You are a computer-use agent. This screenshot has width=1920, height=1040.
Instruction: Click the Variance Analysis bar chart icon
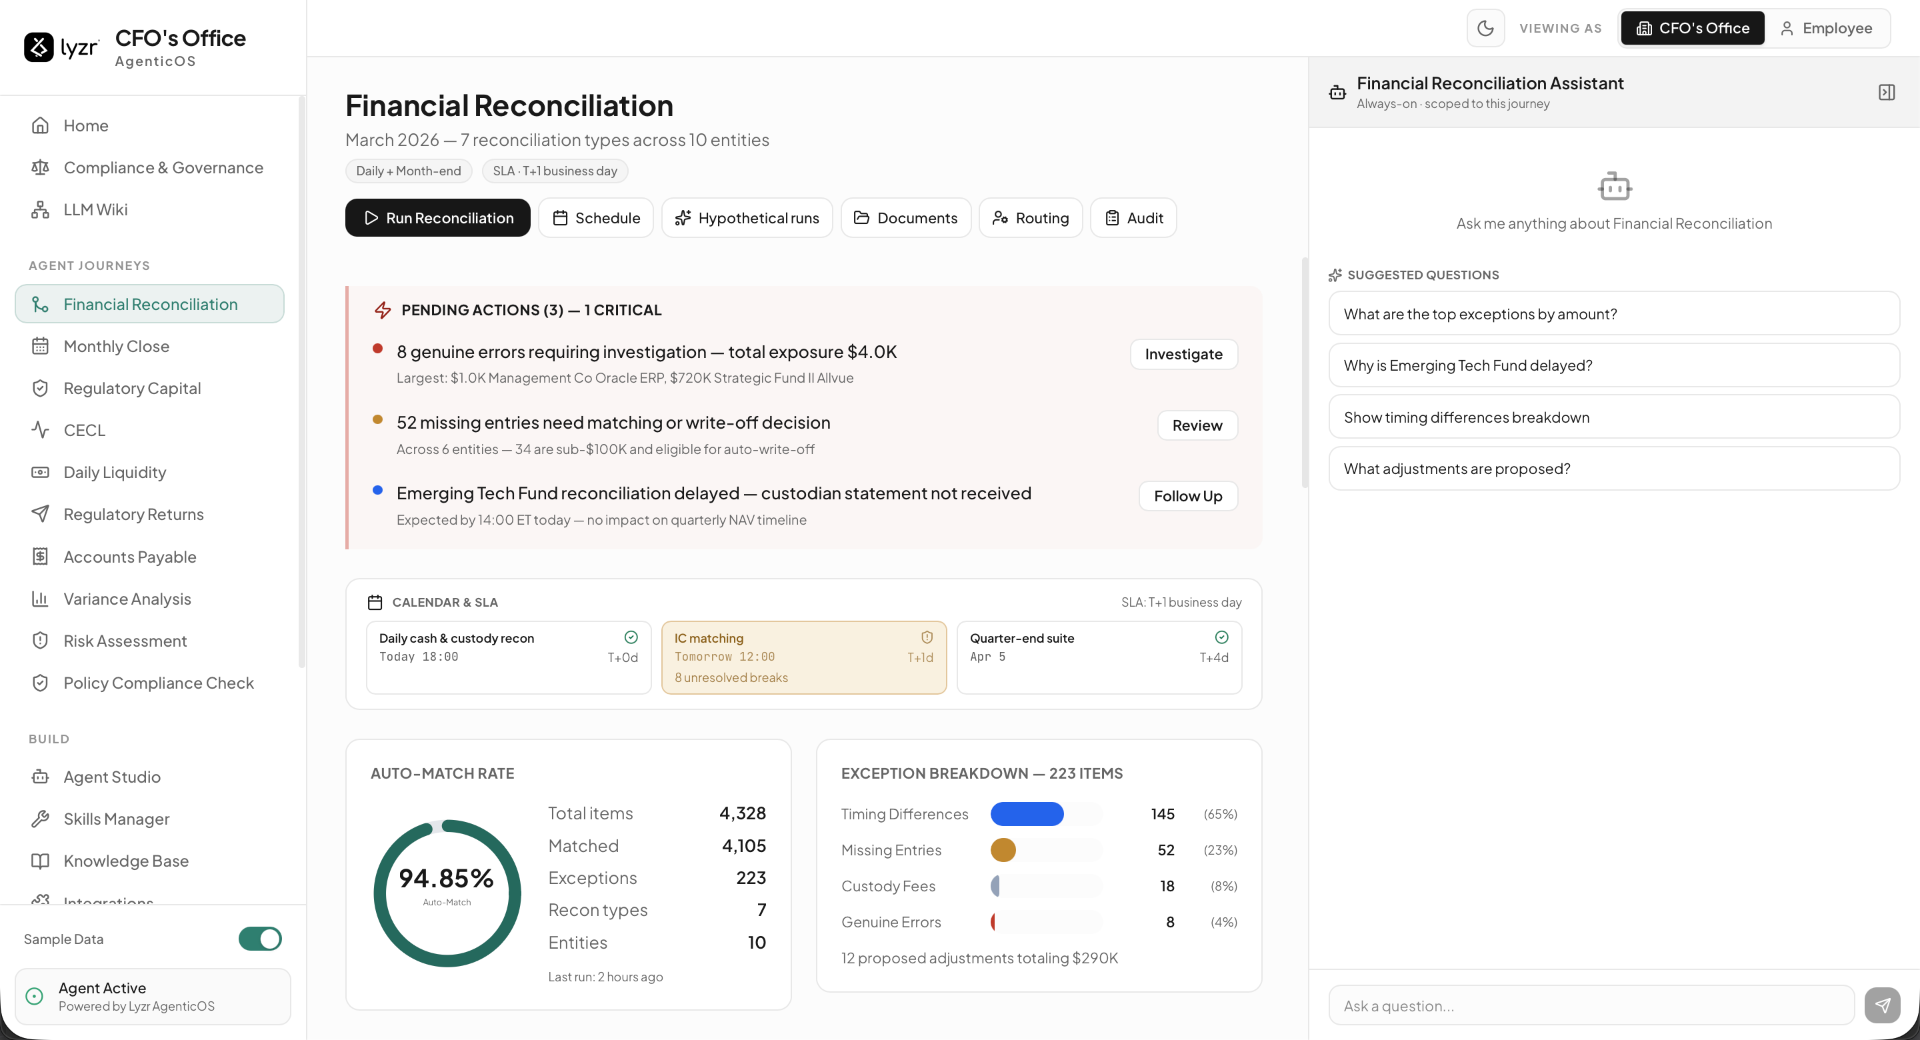[x=40, y=599]
